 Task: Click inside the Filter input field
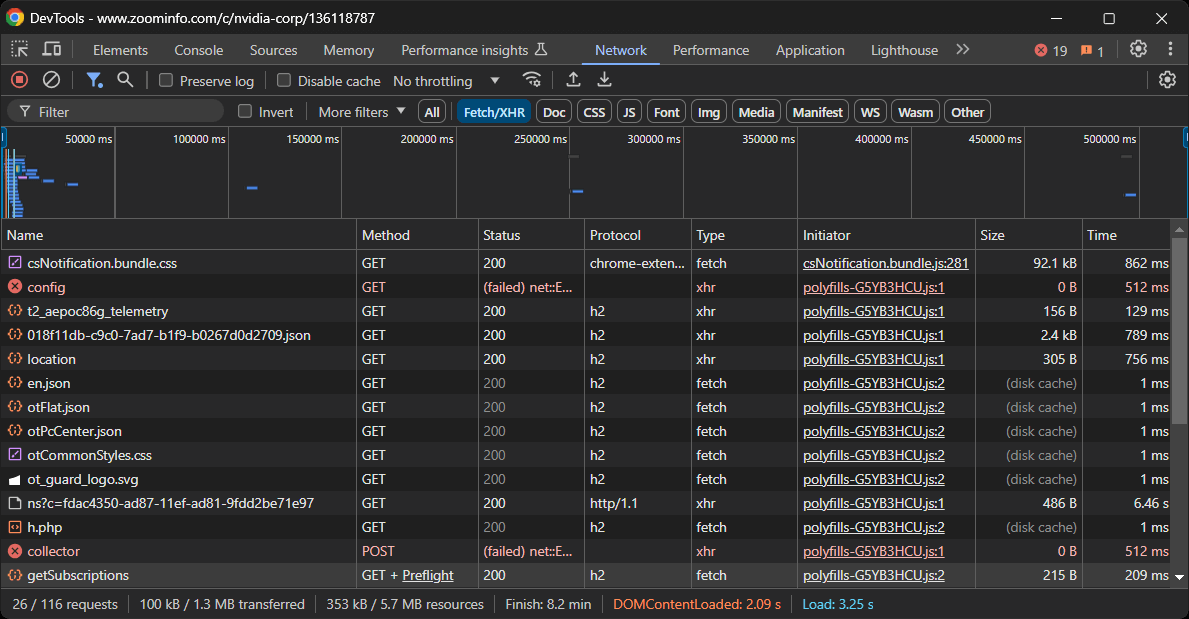click(115, 111)
